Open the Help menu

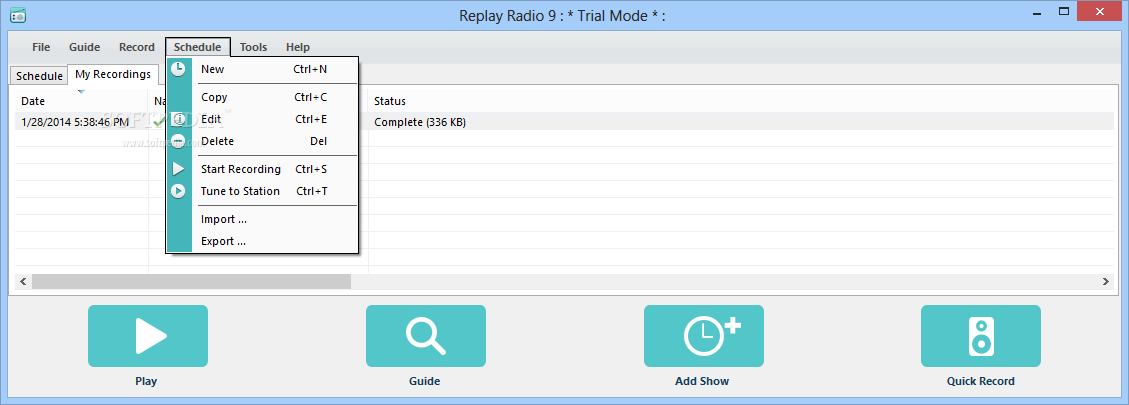click(x=297, y=47)
